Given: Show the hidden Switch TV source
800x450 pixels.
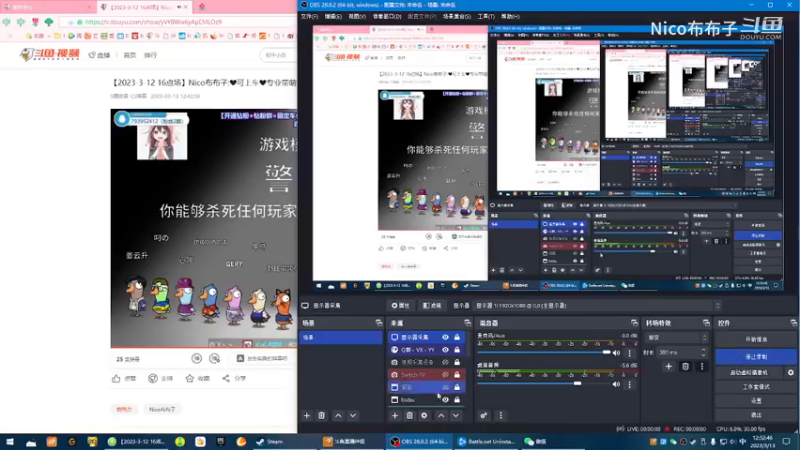Looking at the screenshot, I should click(x=445, y=374).
